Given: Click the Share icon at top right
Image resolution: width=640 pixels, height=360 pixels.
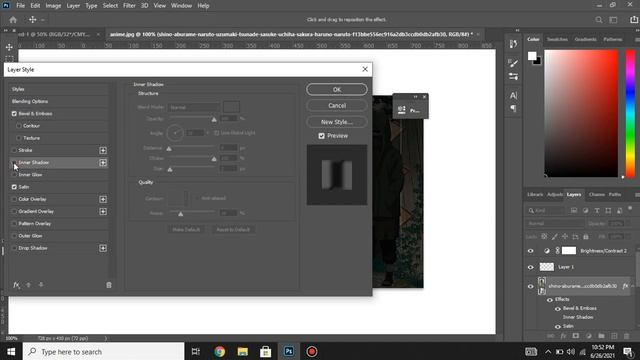Looking at the screenshot, I should coord(633,20).
